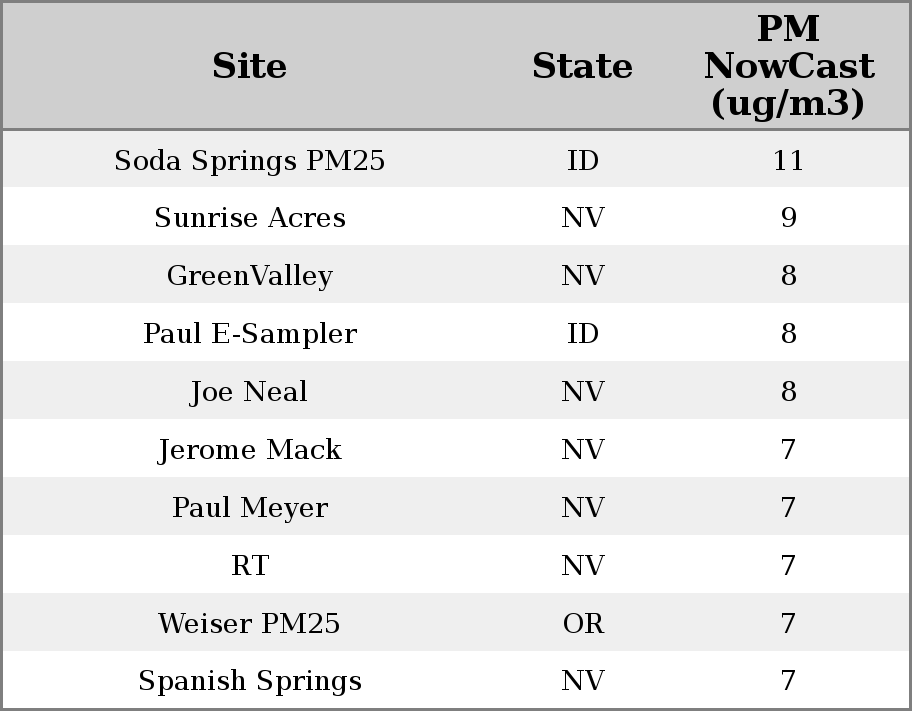Image resolution: width=912 pixels, height=711 pixels.
Task: Click the State column header
Action: (582, 67)
